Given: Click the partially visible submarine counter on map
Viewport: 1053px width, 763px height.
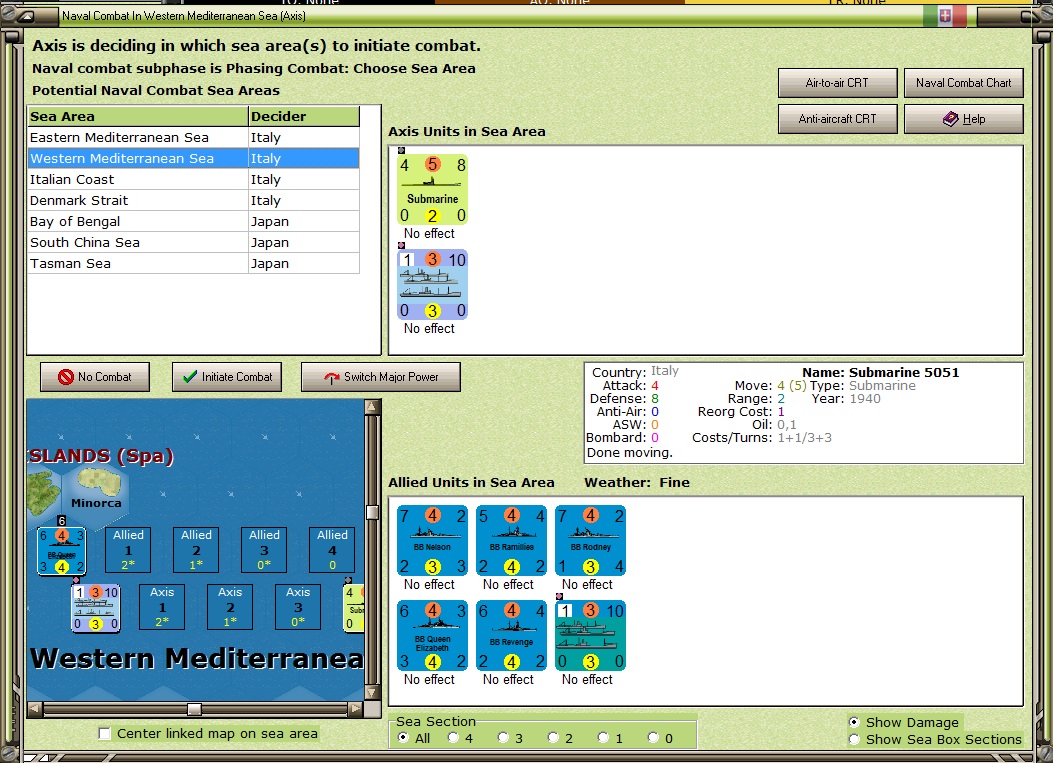Looking at the screenshot, I should pyautogui.click(x=353, y=608).
